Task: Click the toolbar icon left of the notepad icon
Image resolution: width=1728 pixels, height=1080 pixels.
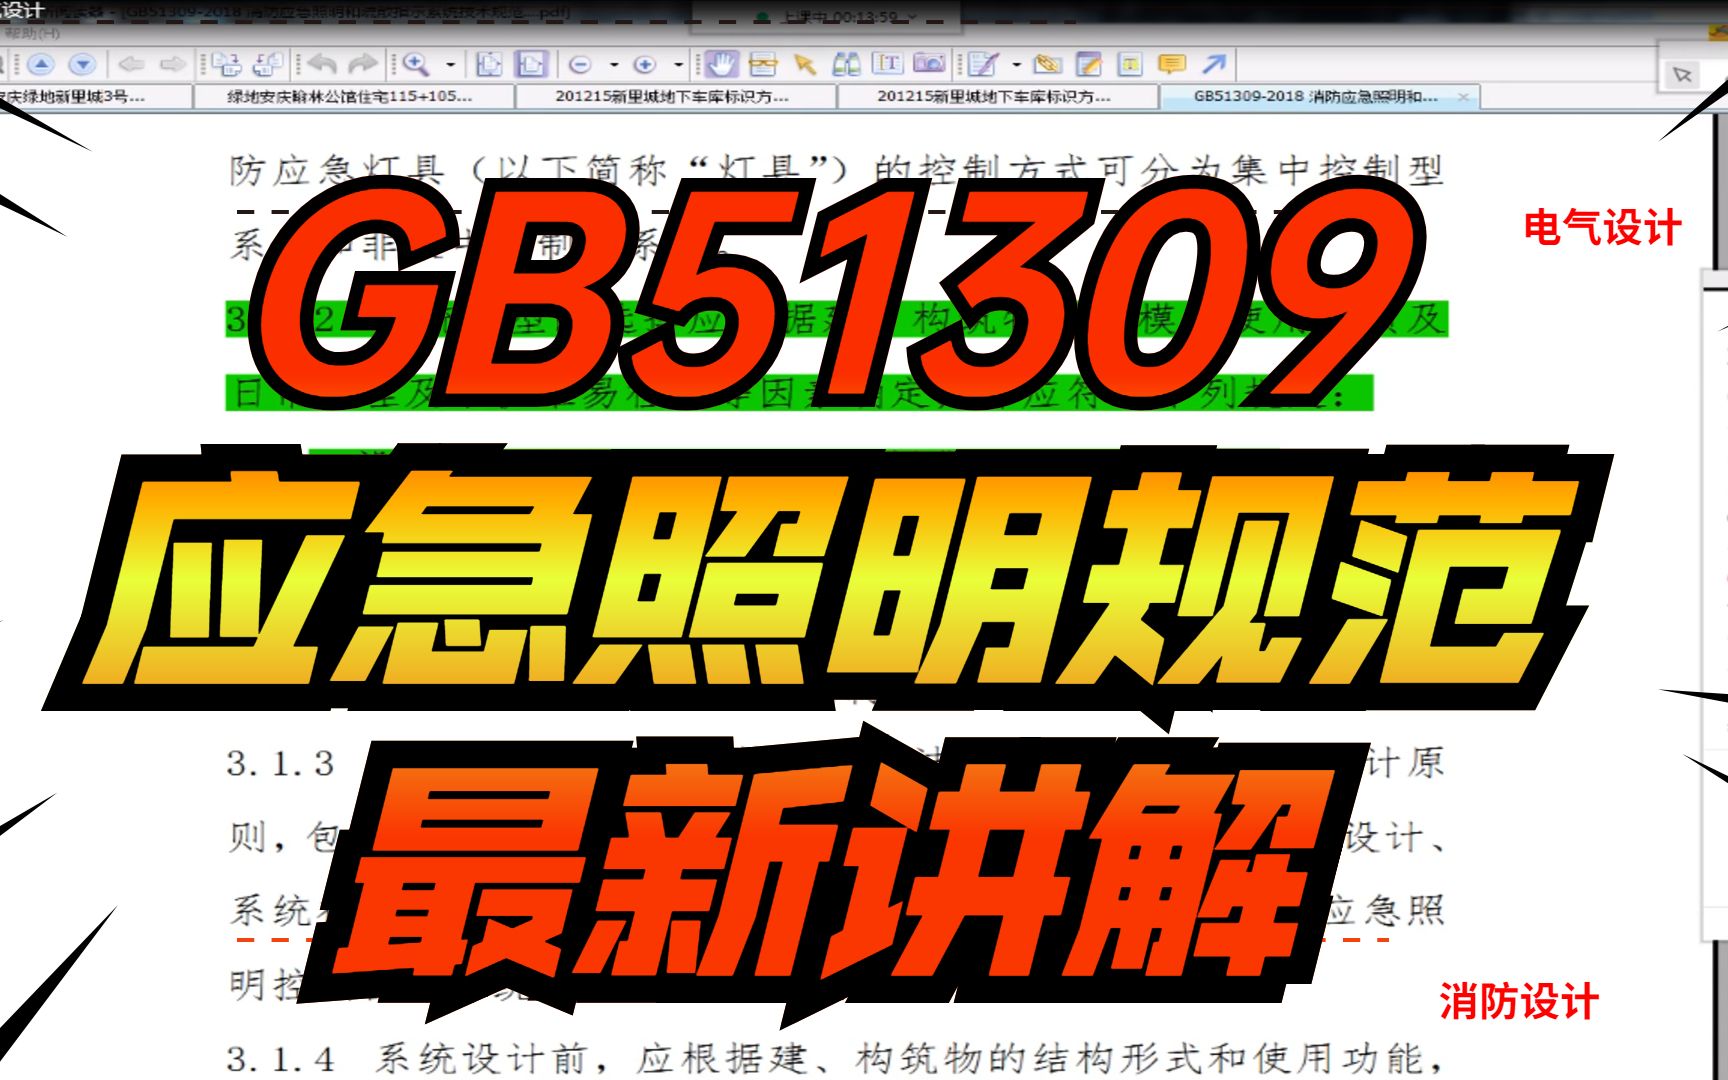Action: point(1047,65)
